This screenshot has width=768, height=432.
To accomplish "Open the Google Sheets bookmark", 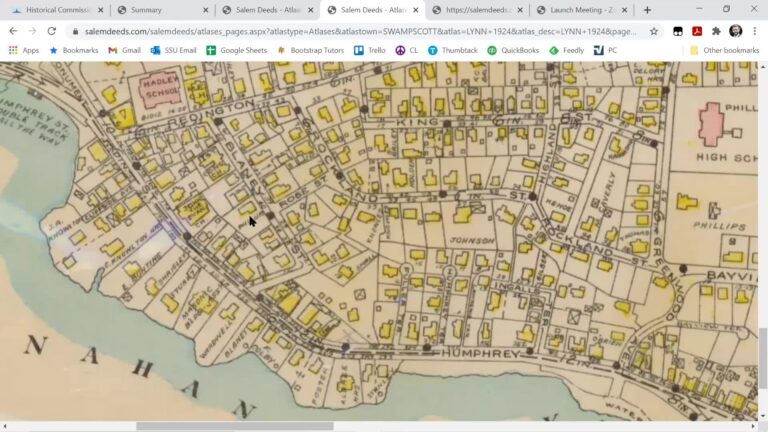I will (236, 50).
